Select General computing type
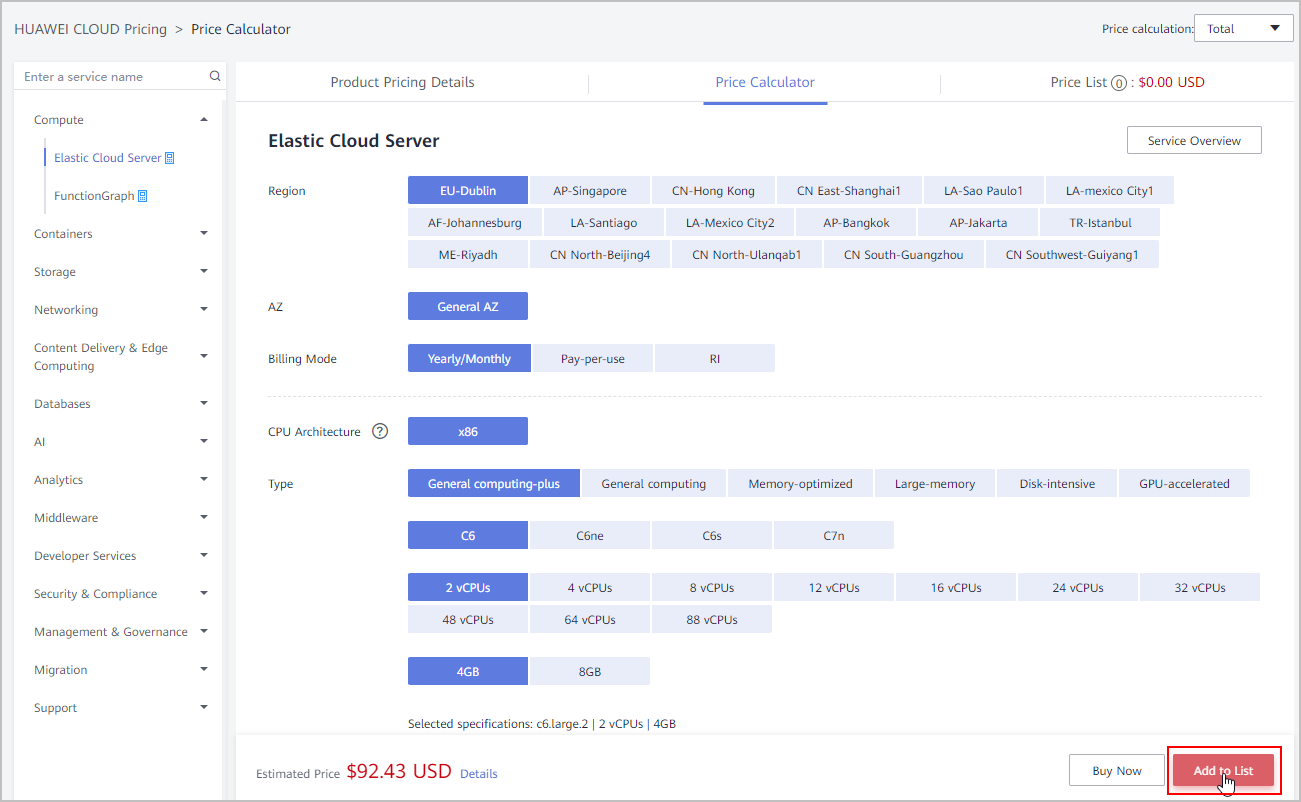 coord(654,484)
